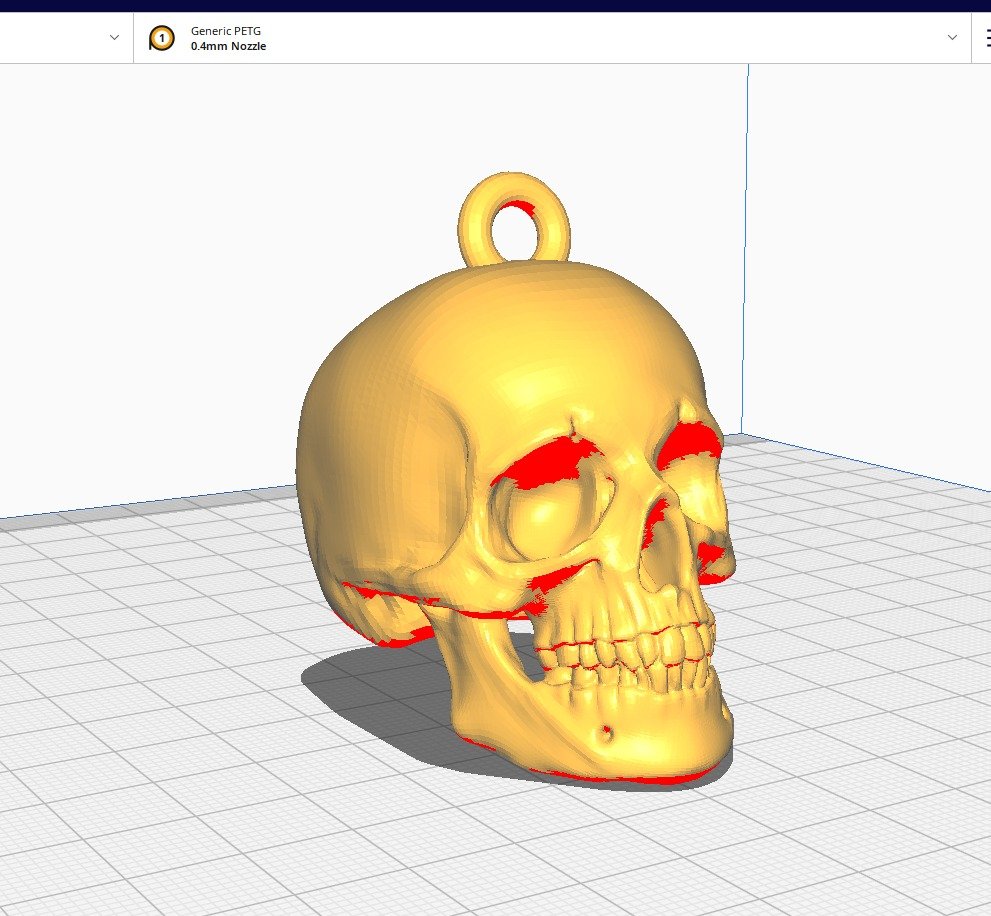Expand the Generic PETG material dropdown chevron
Screen dimensions: 991x916
tap(952, 38)
